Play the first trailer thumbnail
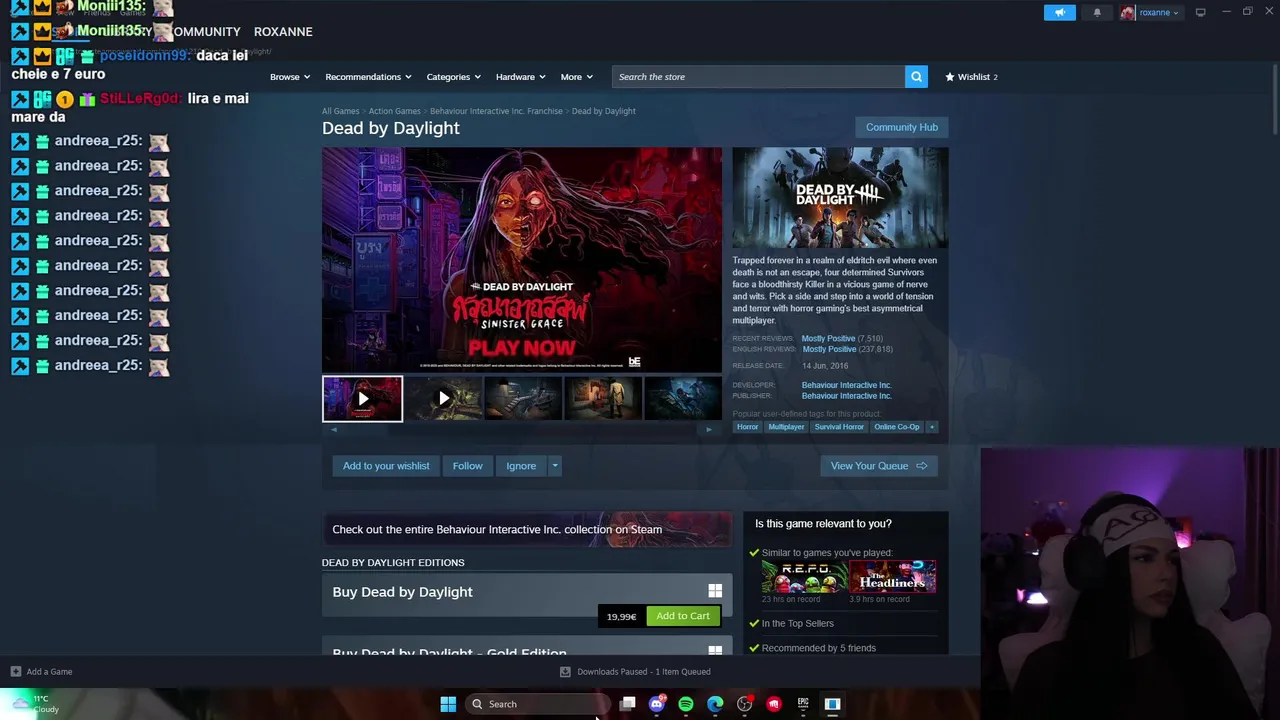 [362, 399]
